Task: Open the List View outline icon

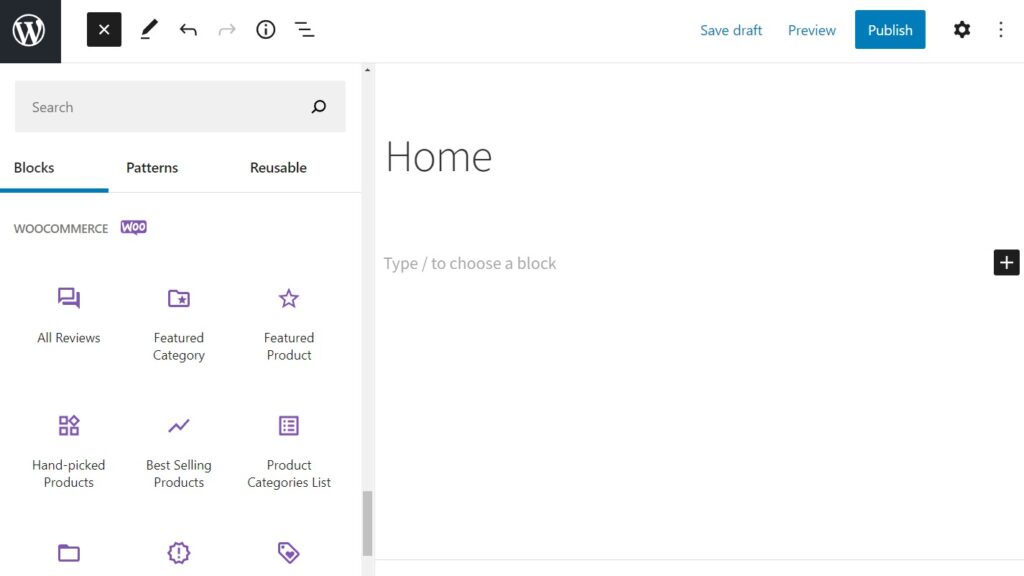Action: pos(304,29)
